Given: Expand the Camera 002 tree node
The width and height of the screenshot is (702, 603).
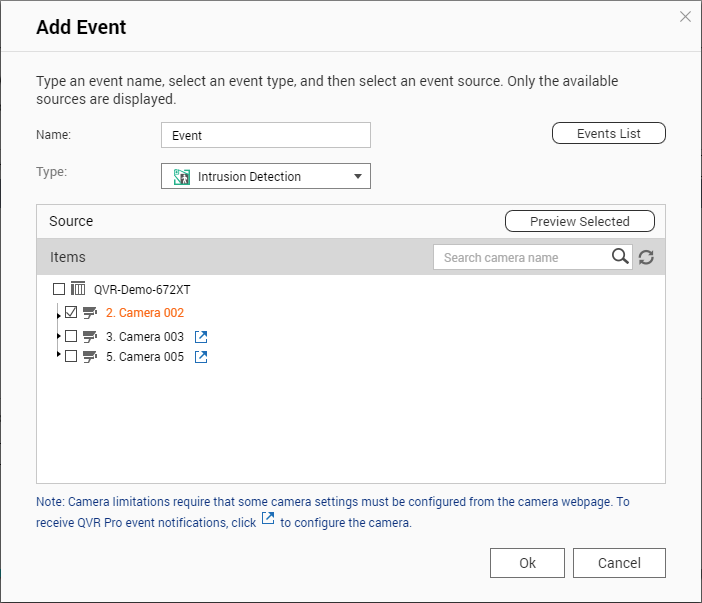Looking at the screenshot, I should pos(59,315).
